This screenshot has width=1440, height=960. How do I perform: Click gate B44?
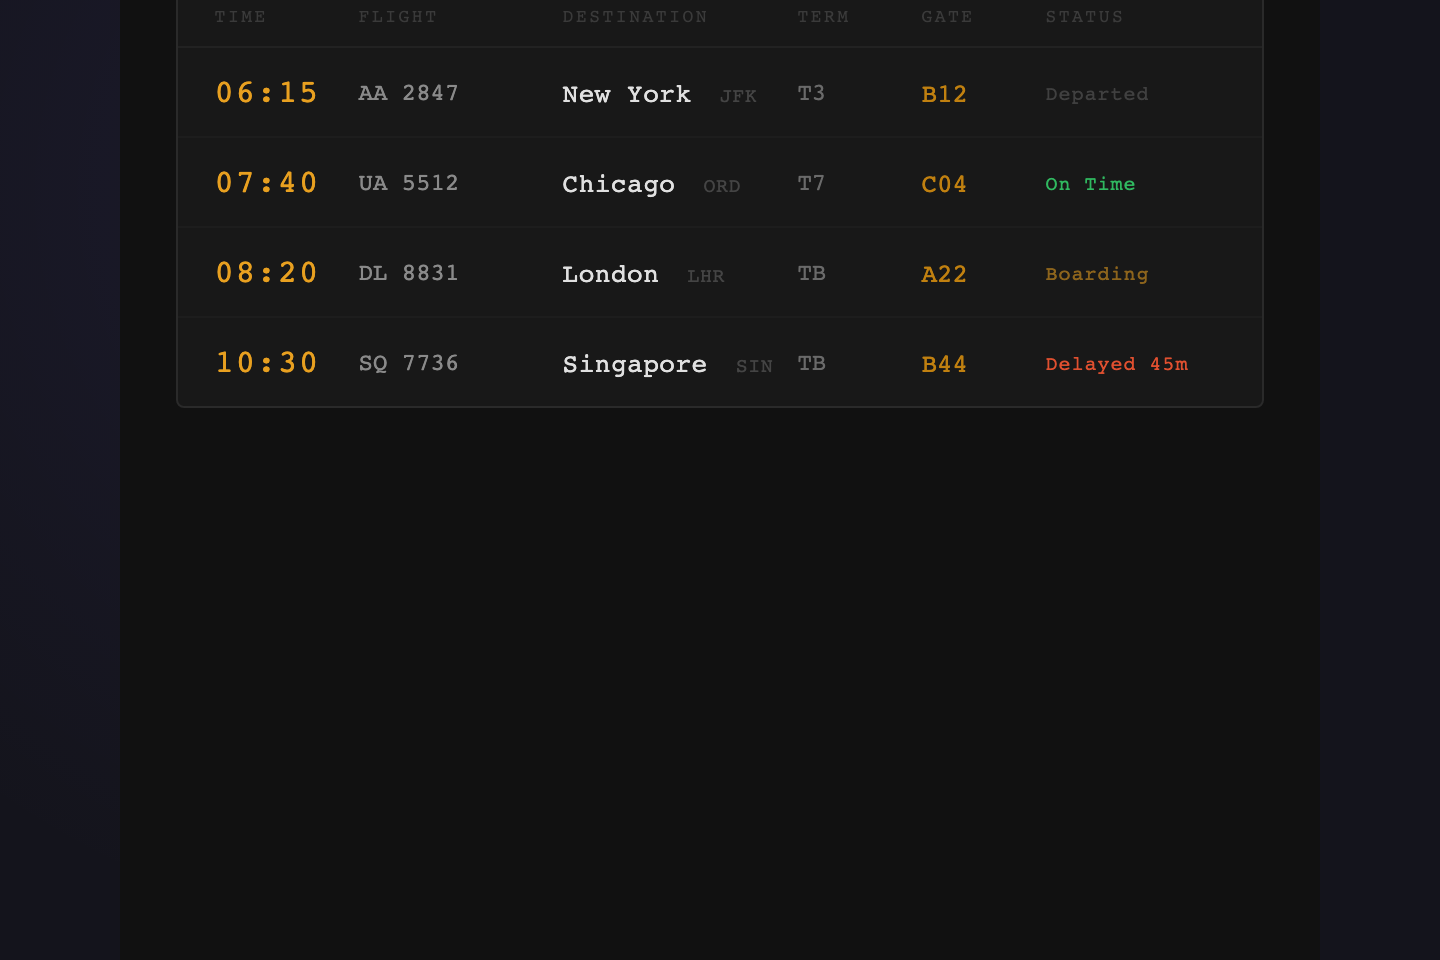point(944,364)
